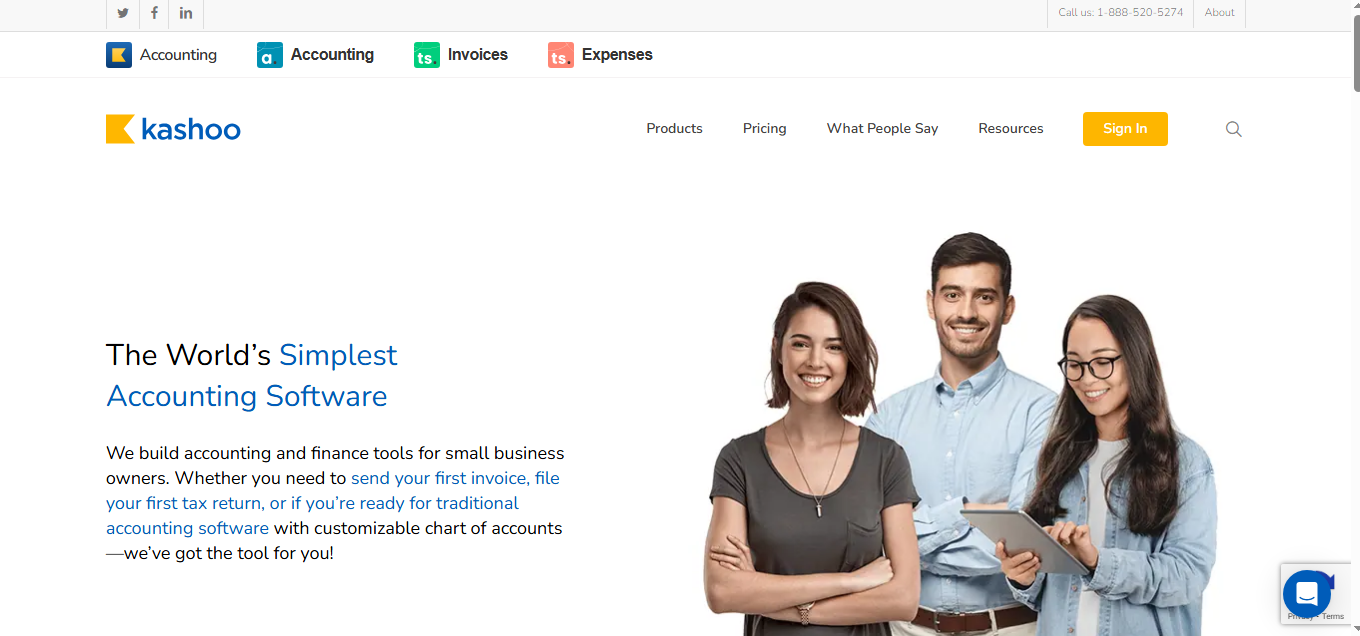
Task: Expand the Resources menu
Action: [x=1011, y=129]
